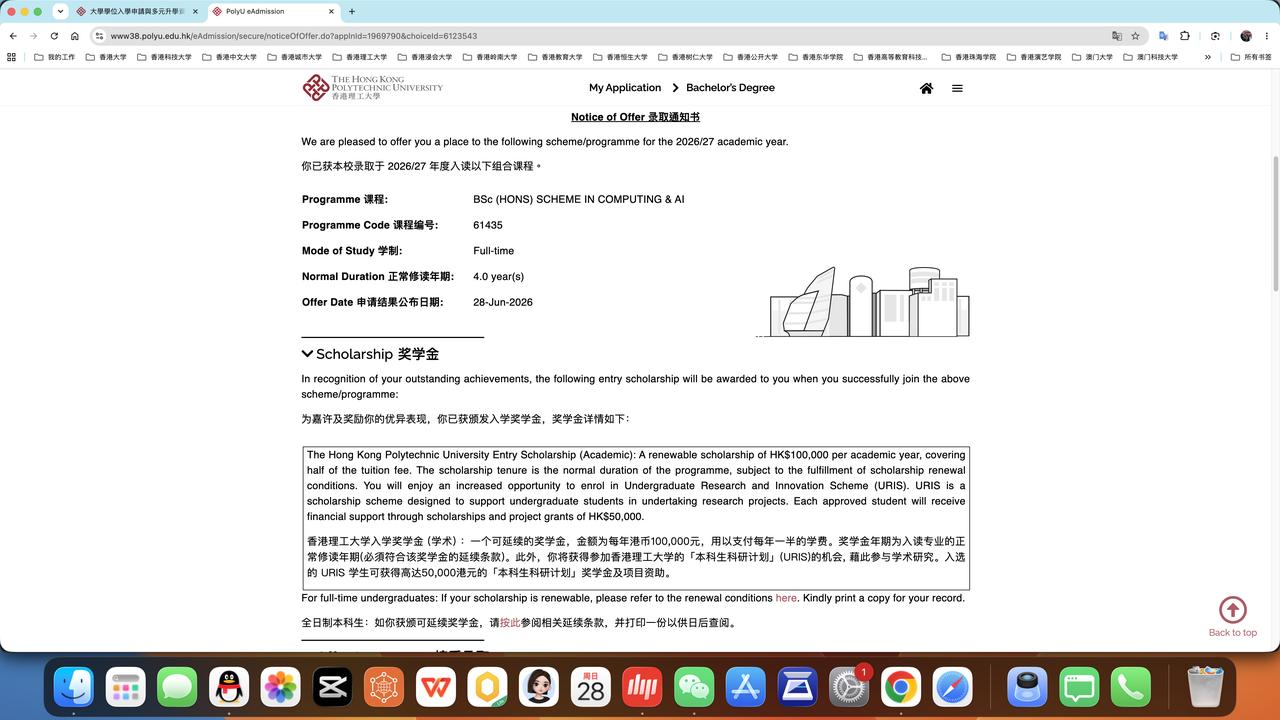
Task: Open the 澳门科技大学 bookmark folder
Action: [1150, 57]
